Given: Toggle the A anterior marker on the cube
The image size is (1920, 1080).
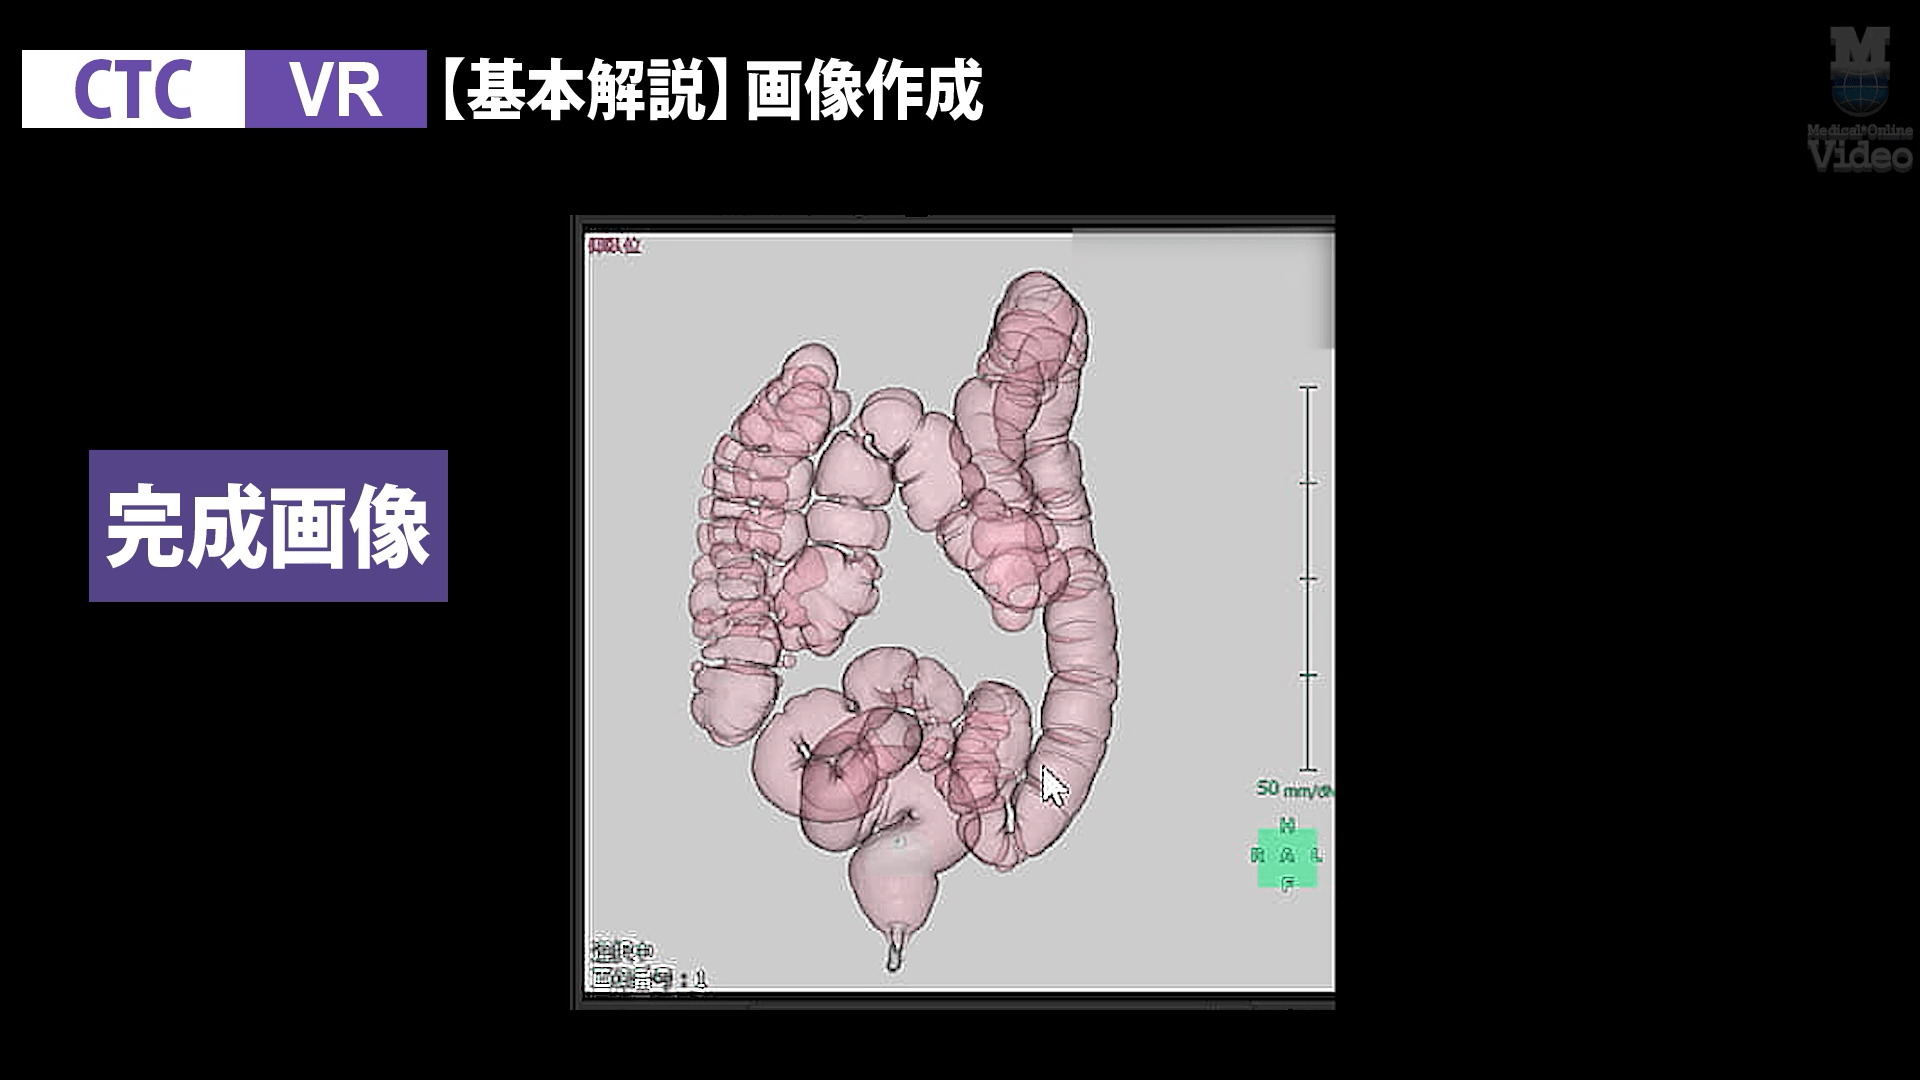Looking at the screenshot, I should 1287,856.
